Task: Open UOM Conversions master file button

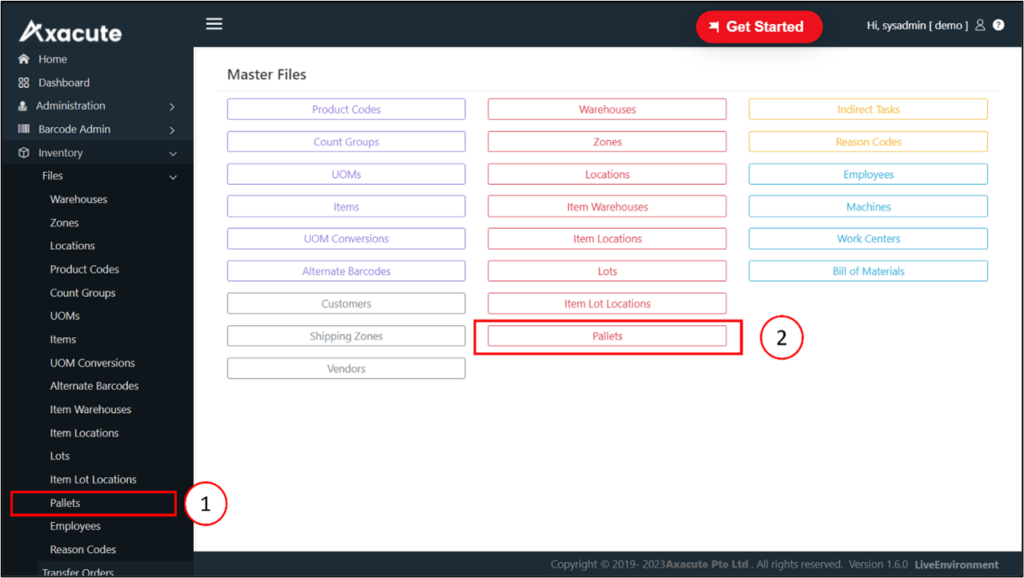Action: (x=346, y=238)
